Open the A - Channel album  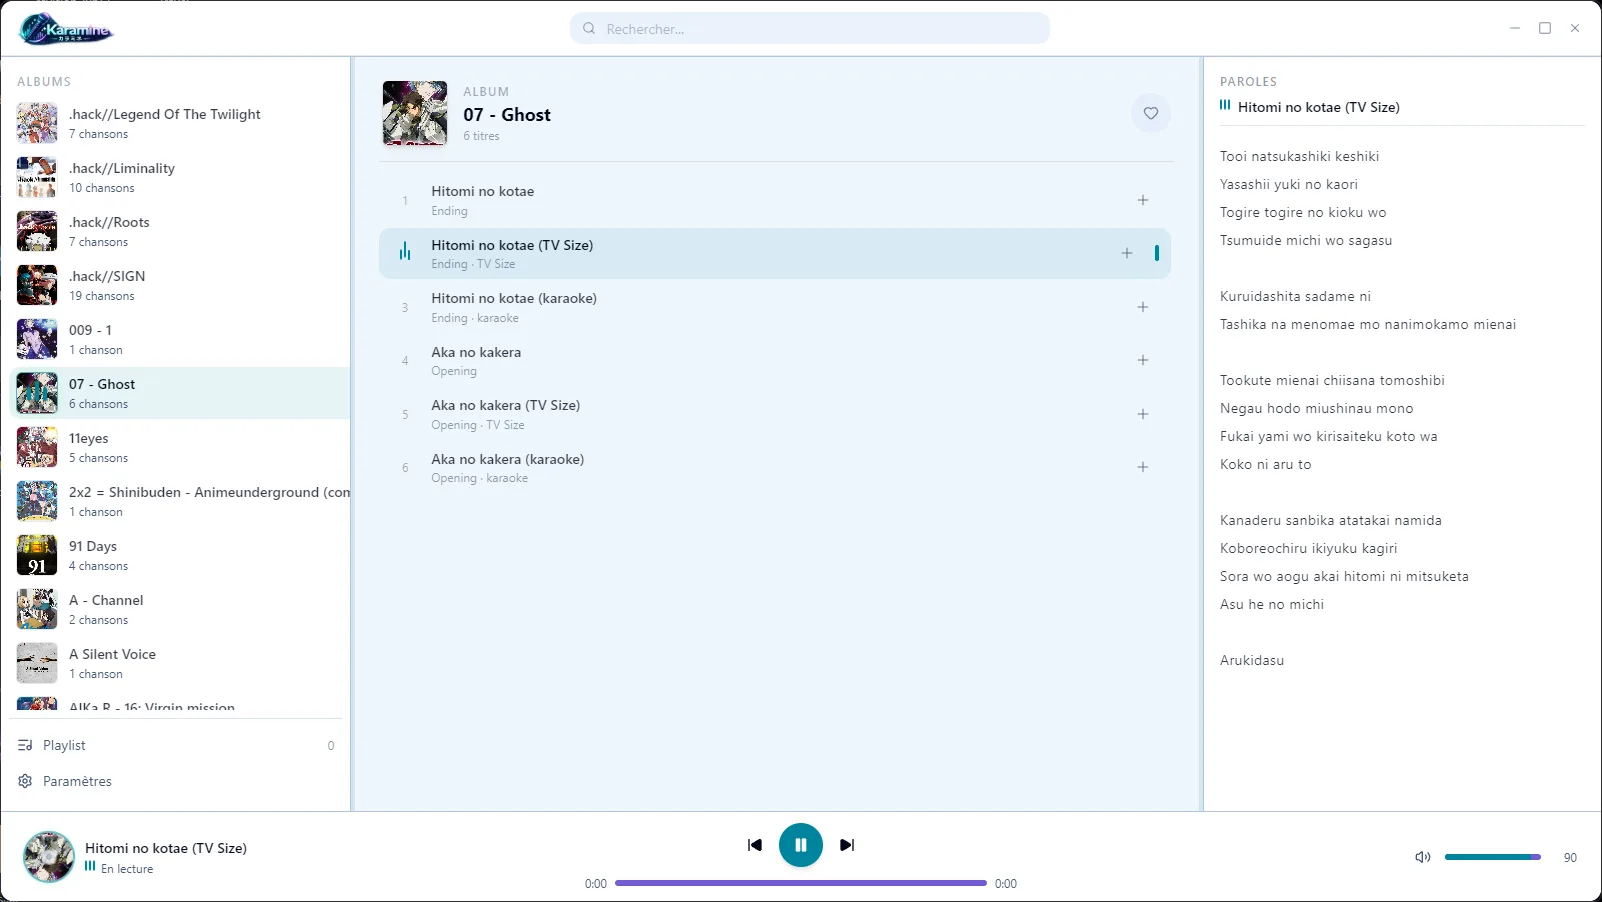click(180, 609)
